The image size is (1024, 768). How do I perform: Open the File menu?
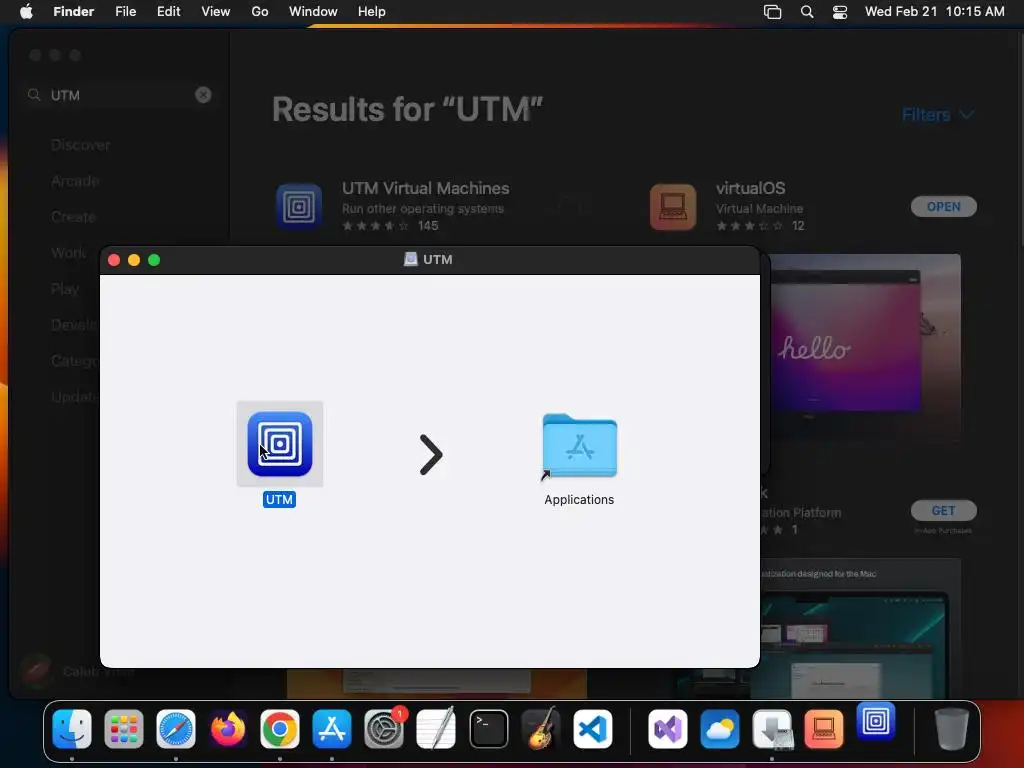[x=125, y=12]
